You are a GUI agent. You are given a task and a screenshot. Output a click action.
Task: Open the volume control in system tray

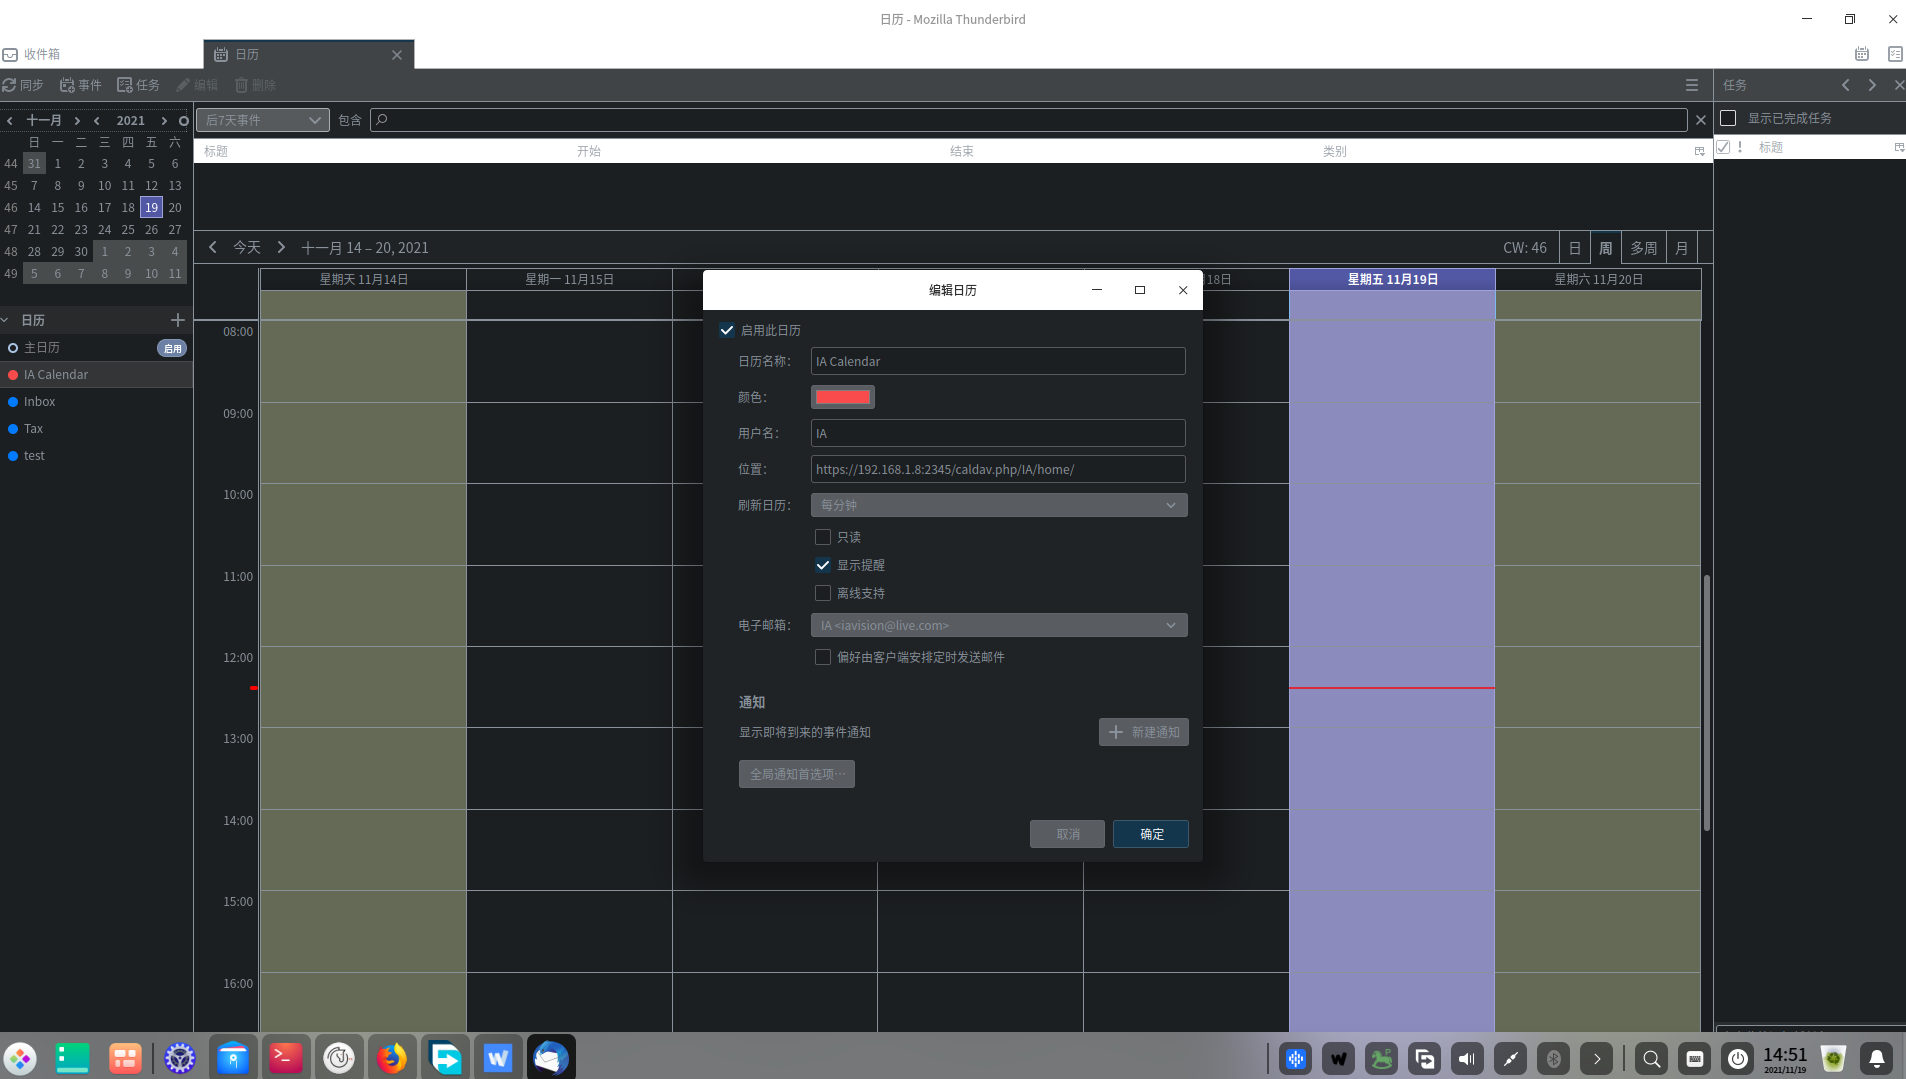tap(1467, 1058)
